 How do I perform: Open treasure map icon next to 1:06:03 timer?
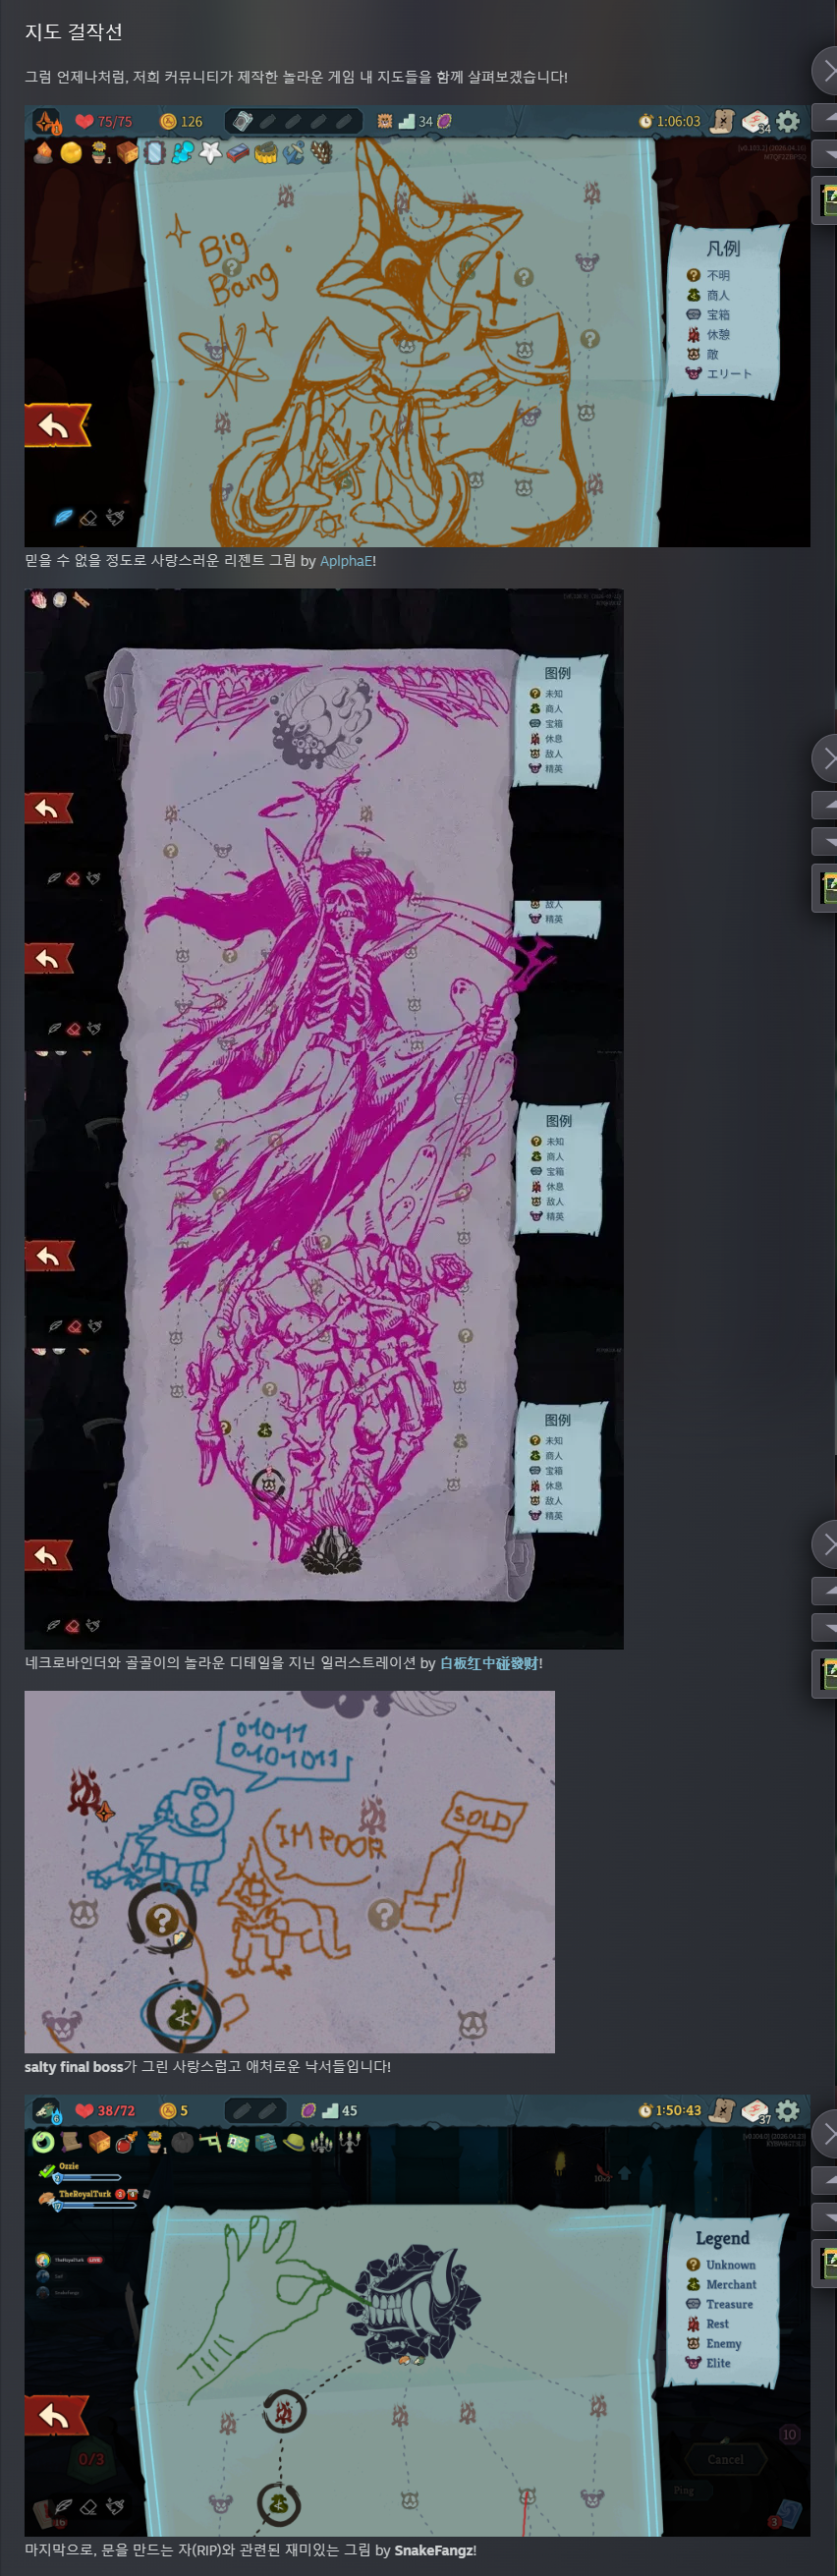(x=722, y=121)
